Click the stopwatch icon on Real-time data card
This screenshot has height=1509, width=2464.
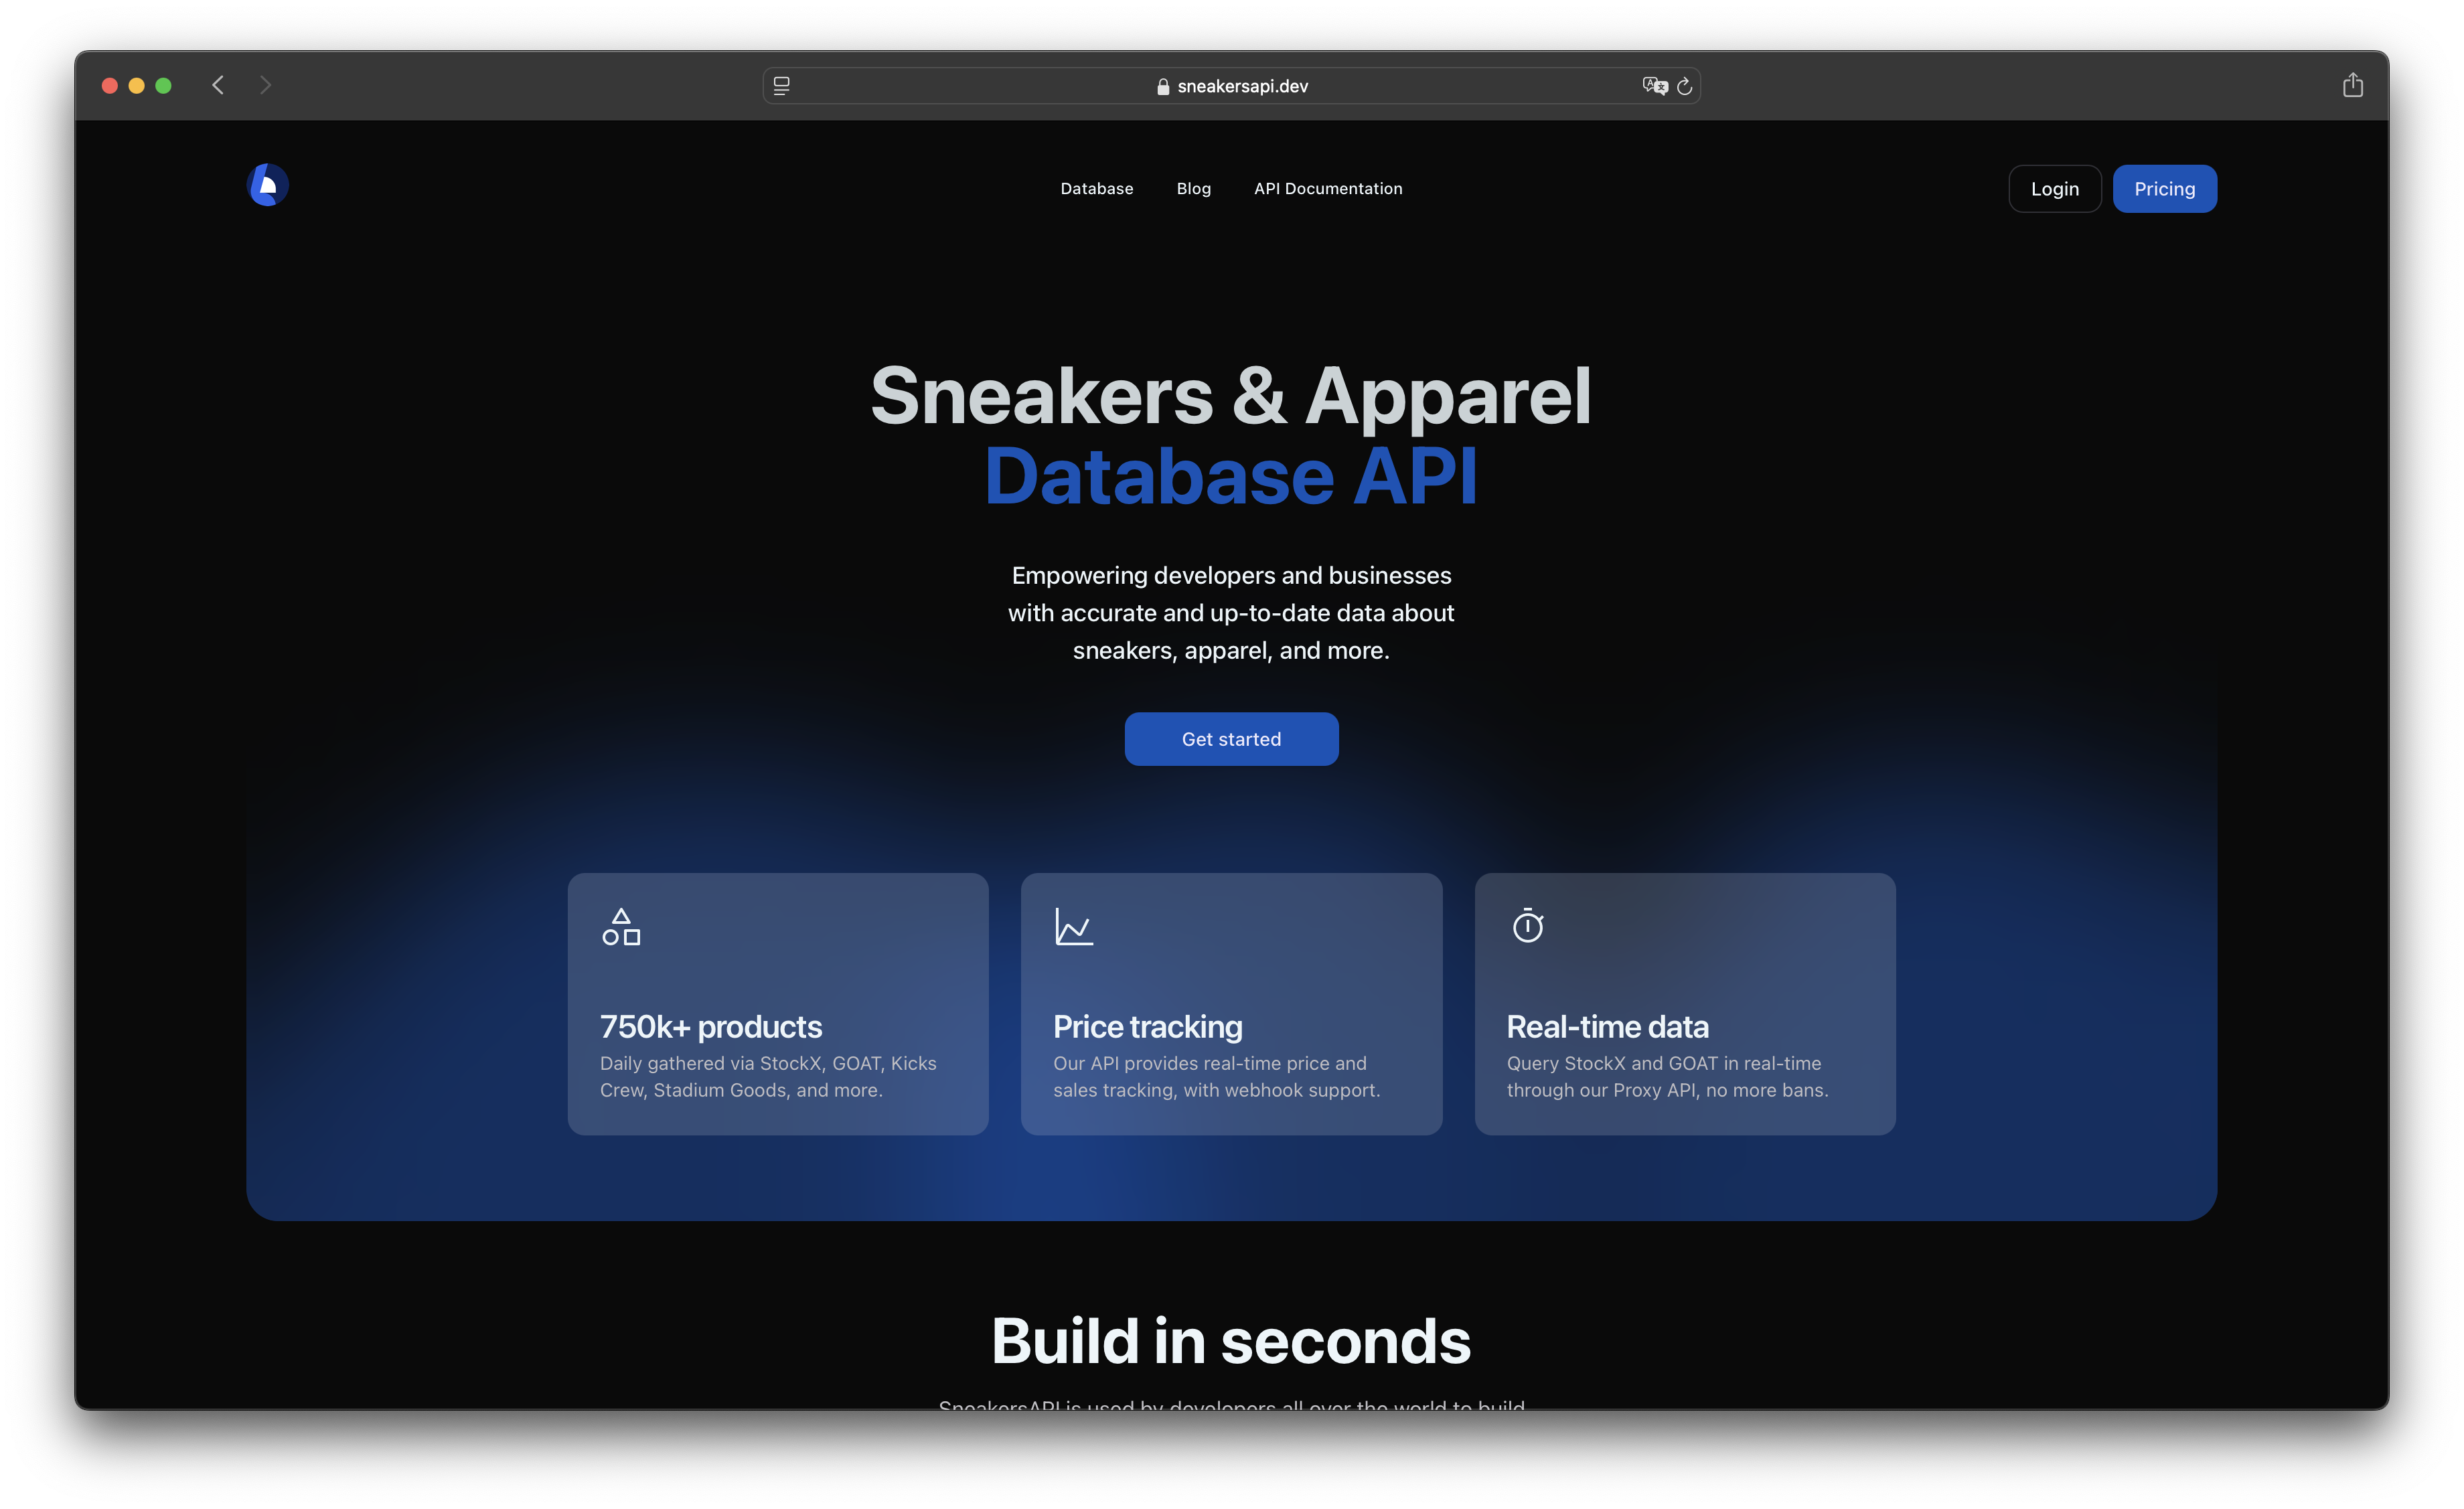tap(1528, 925)
